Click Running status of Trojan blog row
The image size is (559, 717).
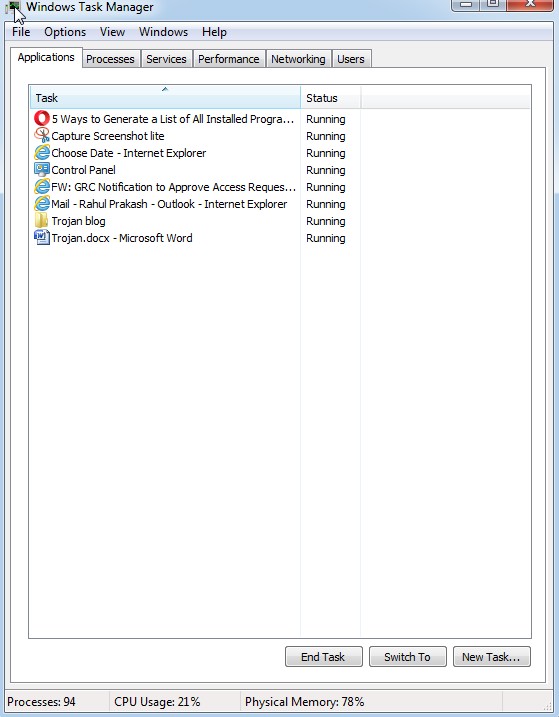coord(326,221)
